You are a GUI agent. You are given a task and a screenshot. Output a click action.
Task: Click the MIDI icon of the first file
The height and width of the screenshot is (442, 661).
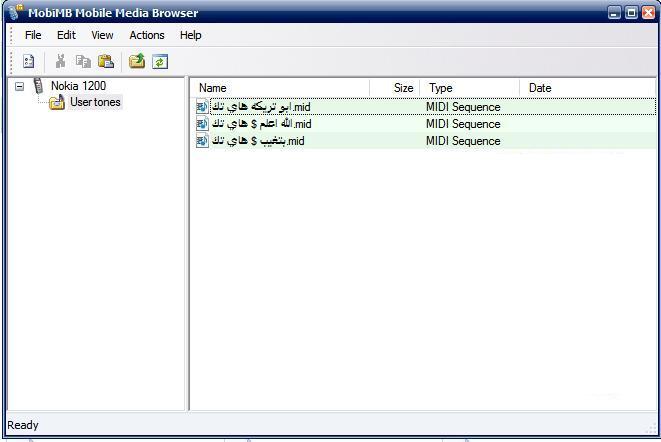pyautogui.click(x=202, y=107)
